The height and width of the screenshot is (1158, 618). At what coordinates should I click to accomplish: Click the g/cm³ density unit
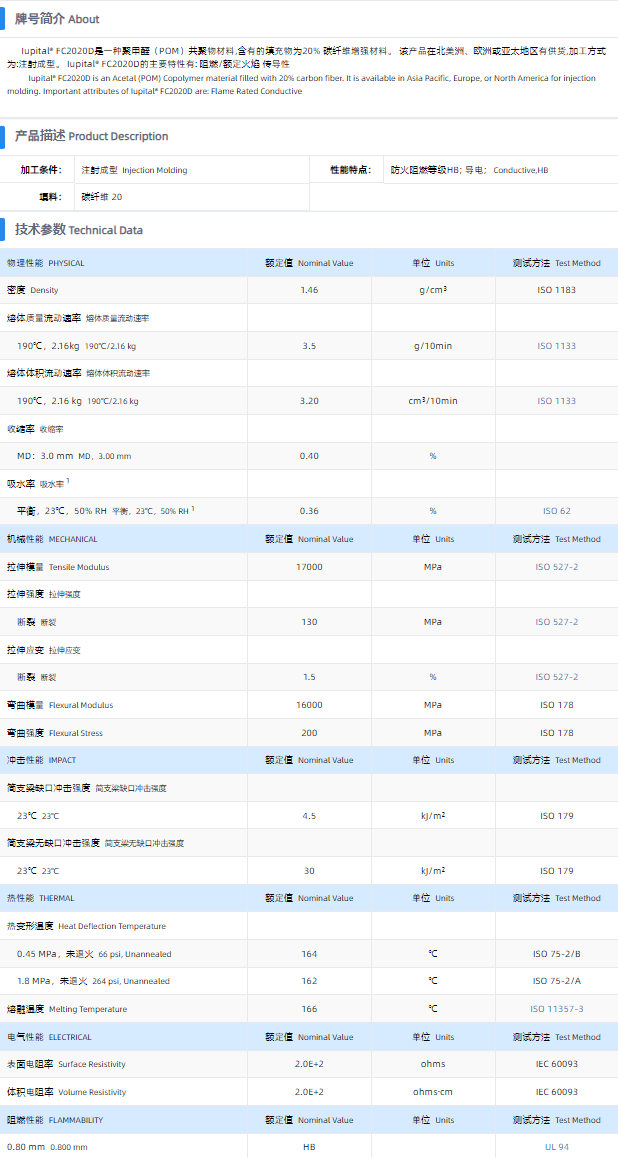click(433, 290)
